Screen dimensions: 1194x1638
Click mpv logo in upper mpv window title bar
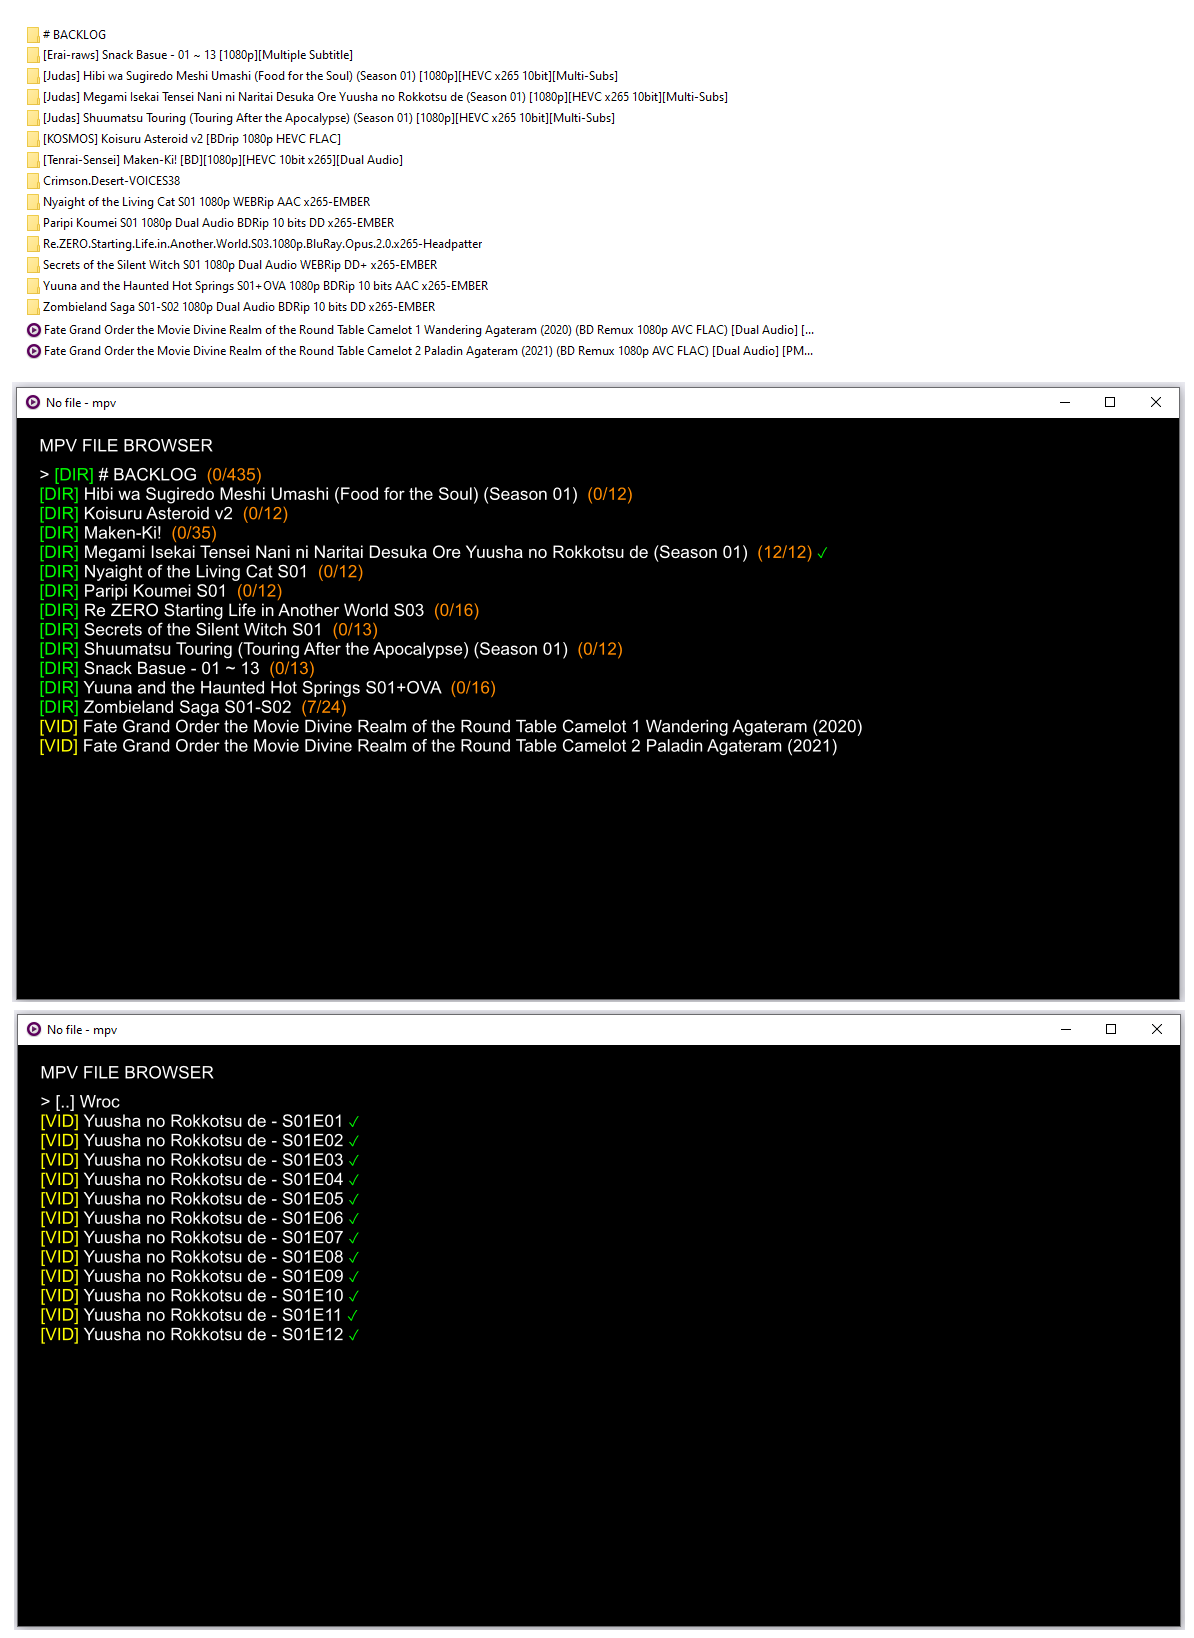click(33, 403)
